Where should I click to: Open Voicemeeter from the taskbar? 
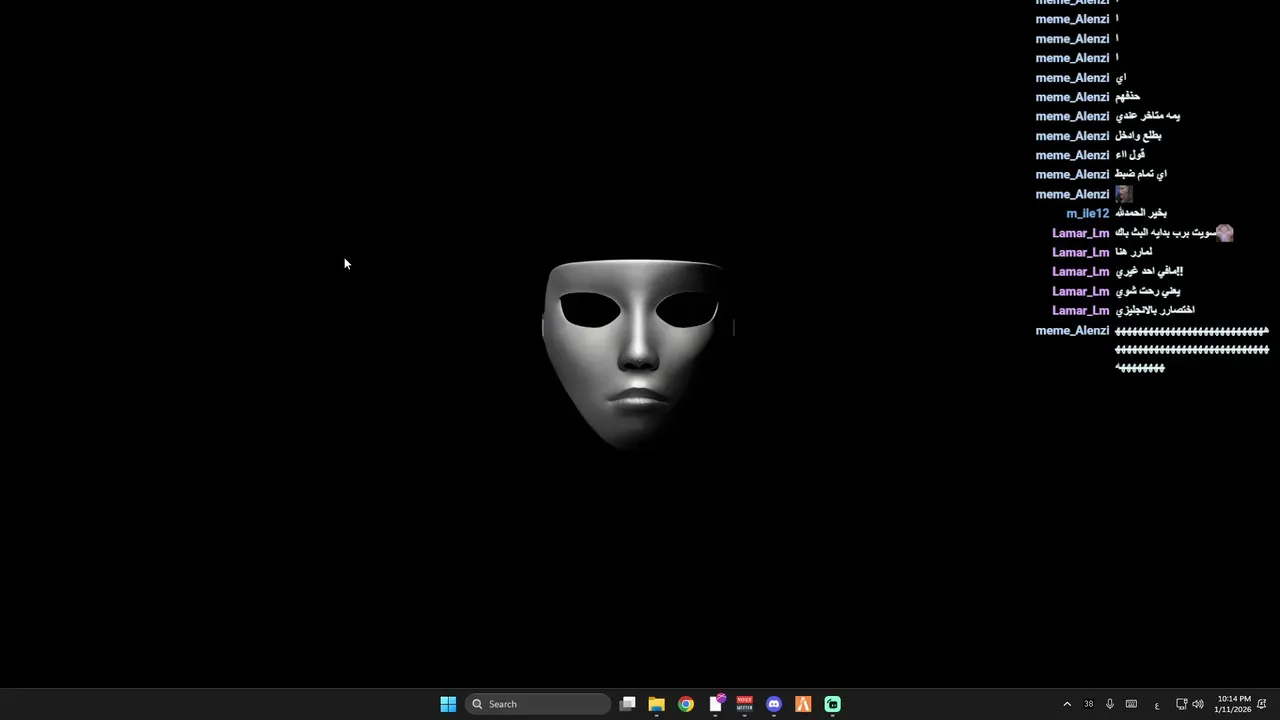(745, 704)
